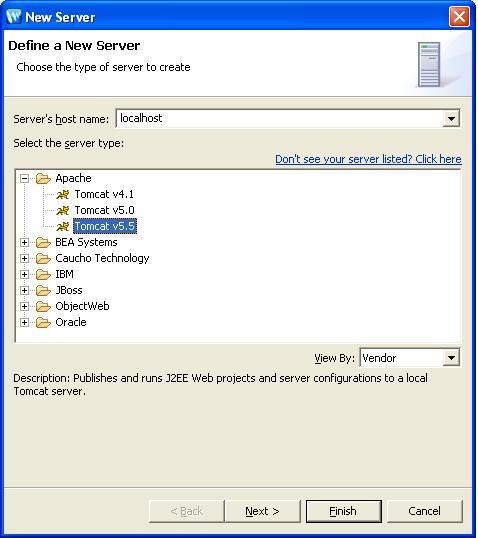Select the Apache label

[x=73, y=178]
